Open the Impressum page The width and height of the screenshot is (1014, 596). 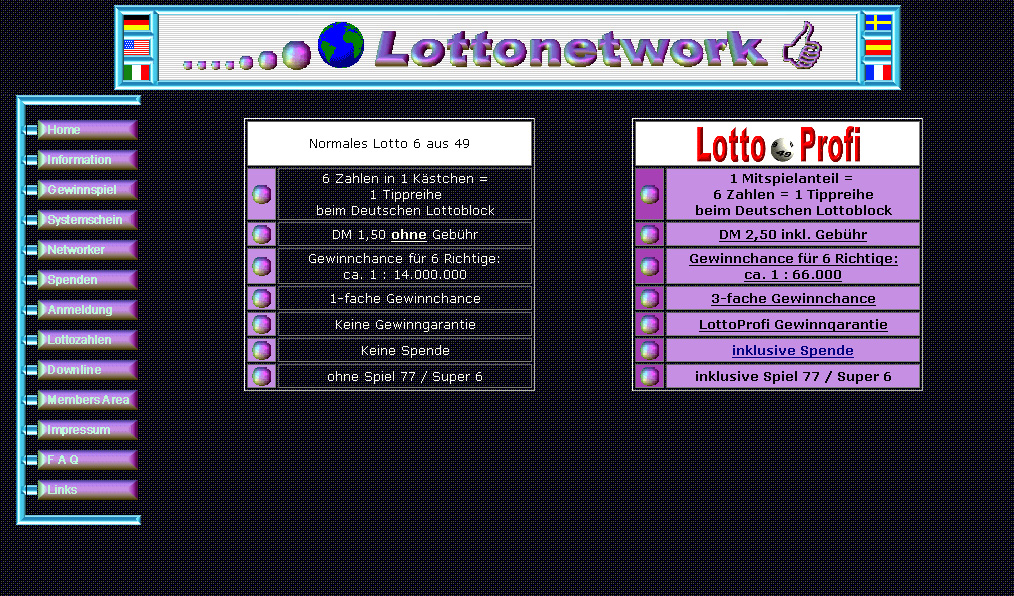point(87,430)
